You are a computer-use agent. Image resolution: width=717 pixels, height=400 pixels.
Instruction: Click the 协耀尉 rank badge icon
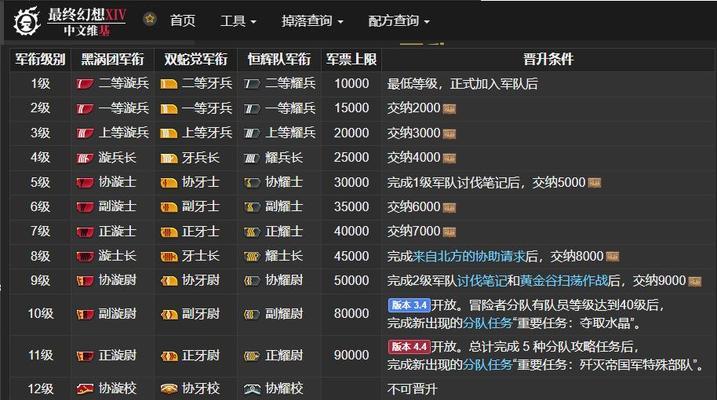pos(251,281)
